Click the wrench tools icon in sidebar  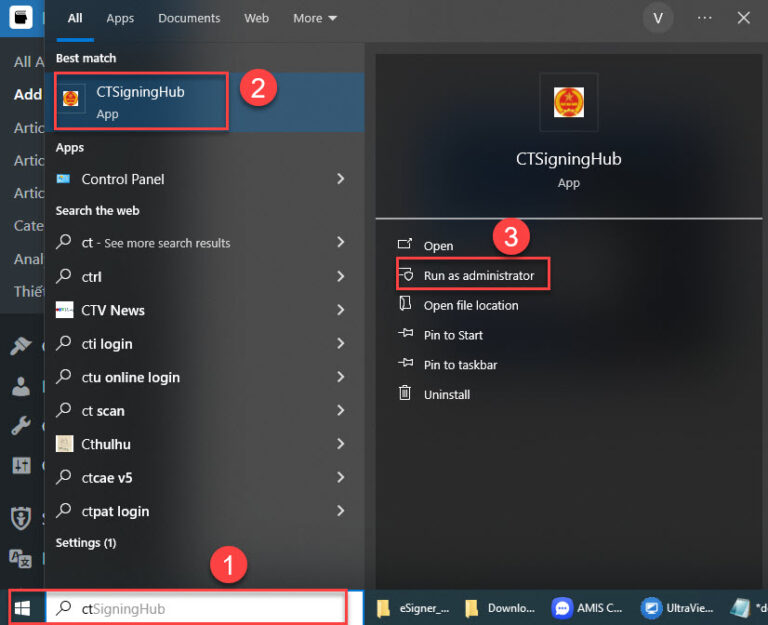(x=21, y=426)
